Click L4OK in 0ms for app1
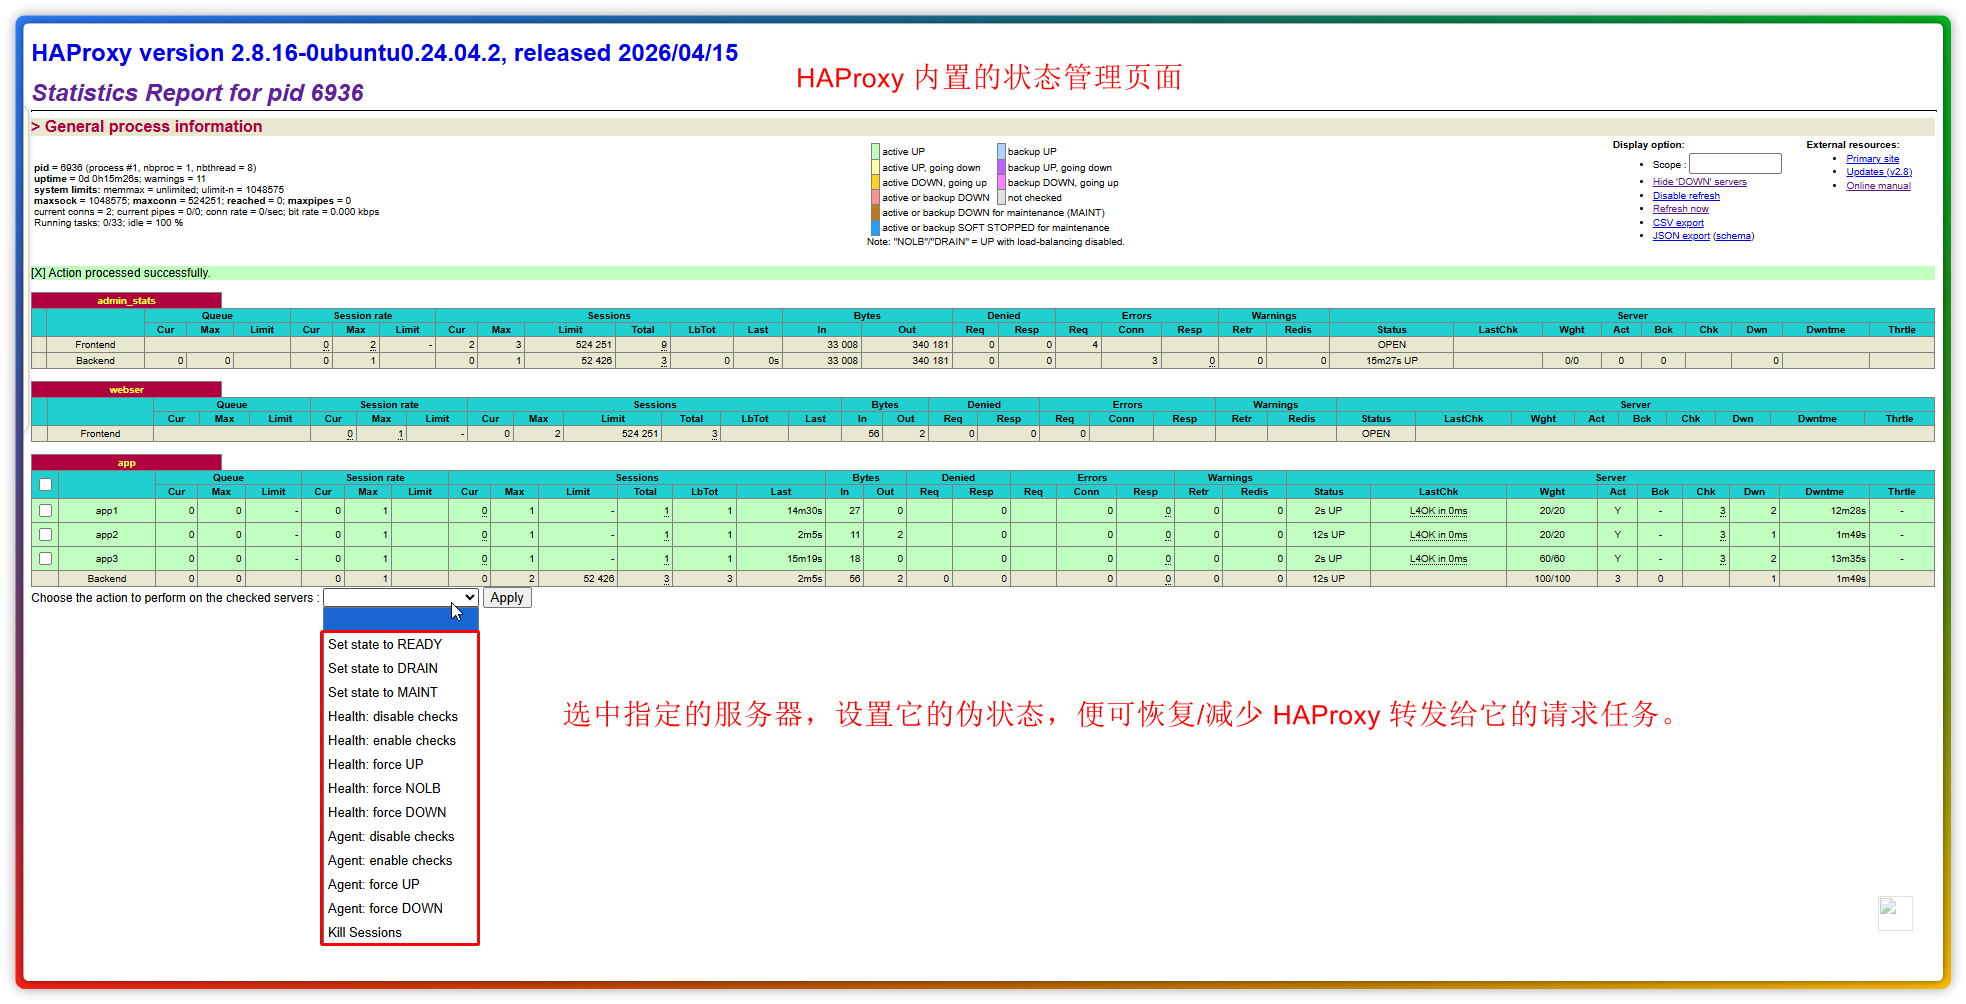1966x1004 pixels. tap(1438, 511)
